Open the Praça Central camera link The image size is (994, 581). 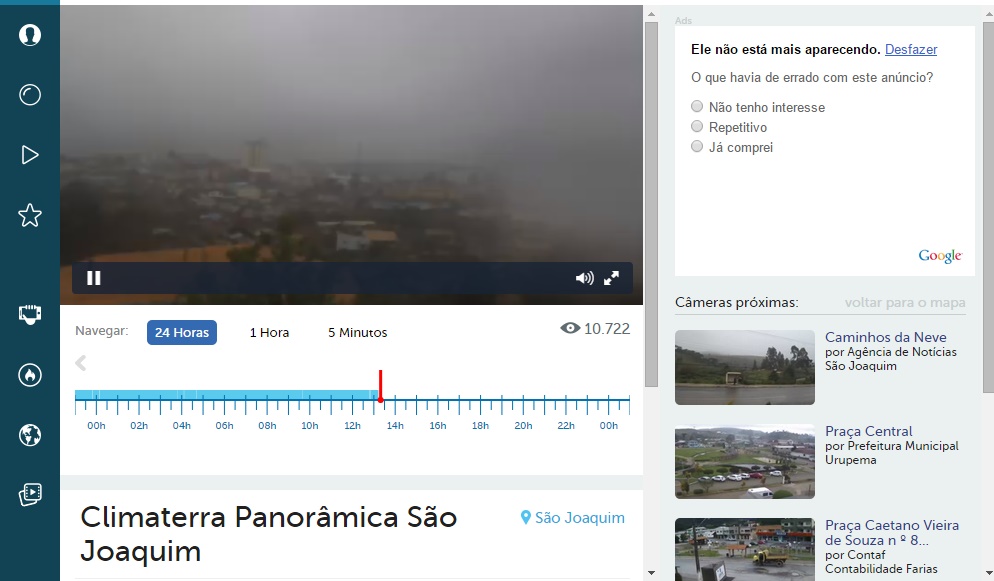868,431
